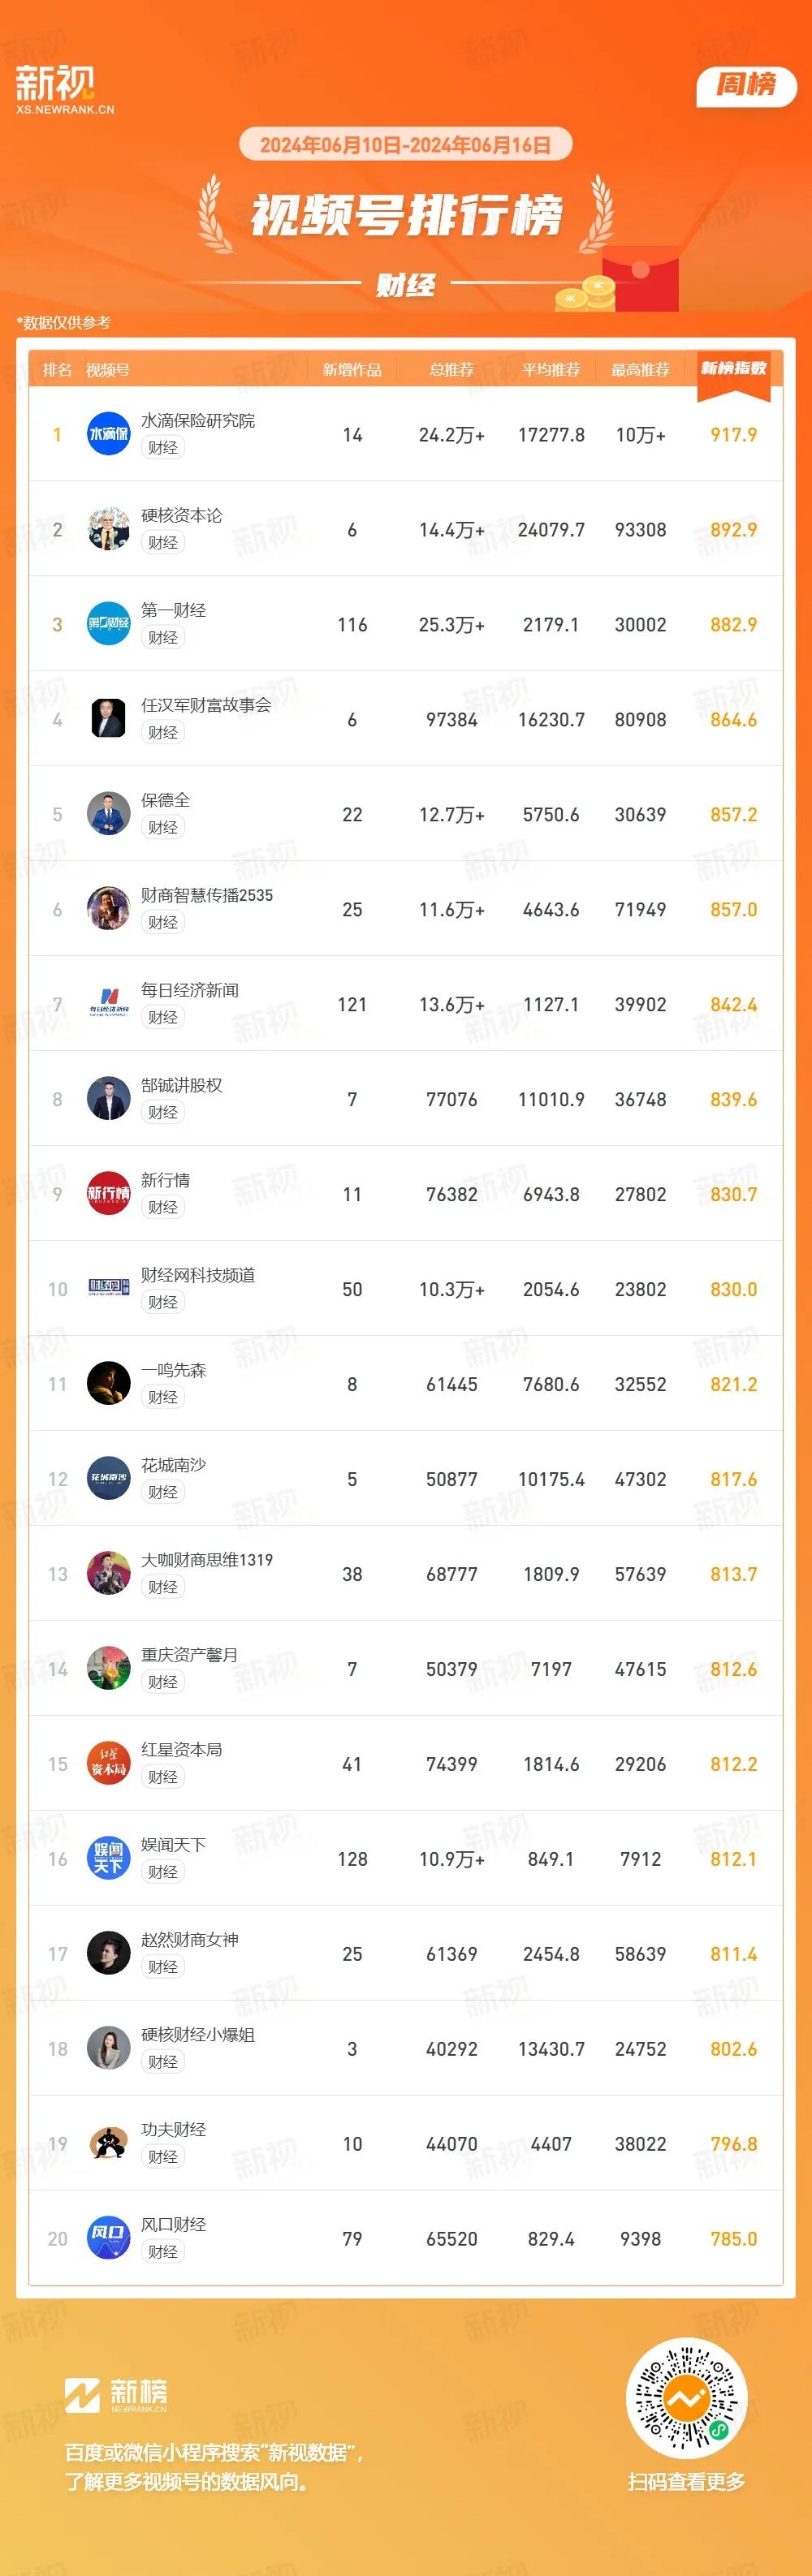Click the 新榜指数 column header
Screen dimensions: 812x2576
pyautogui.click(x=733, y=369)
